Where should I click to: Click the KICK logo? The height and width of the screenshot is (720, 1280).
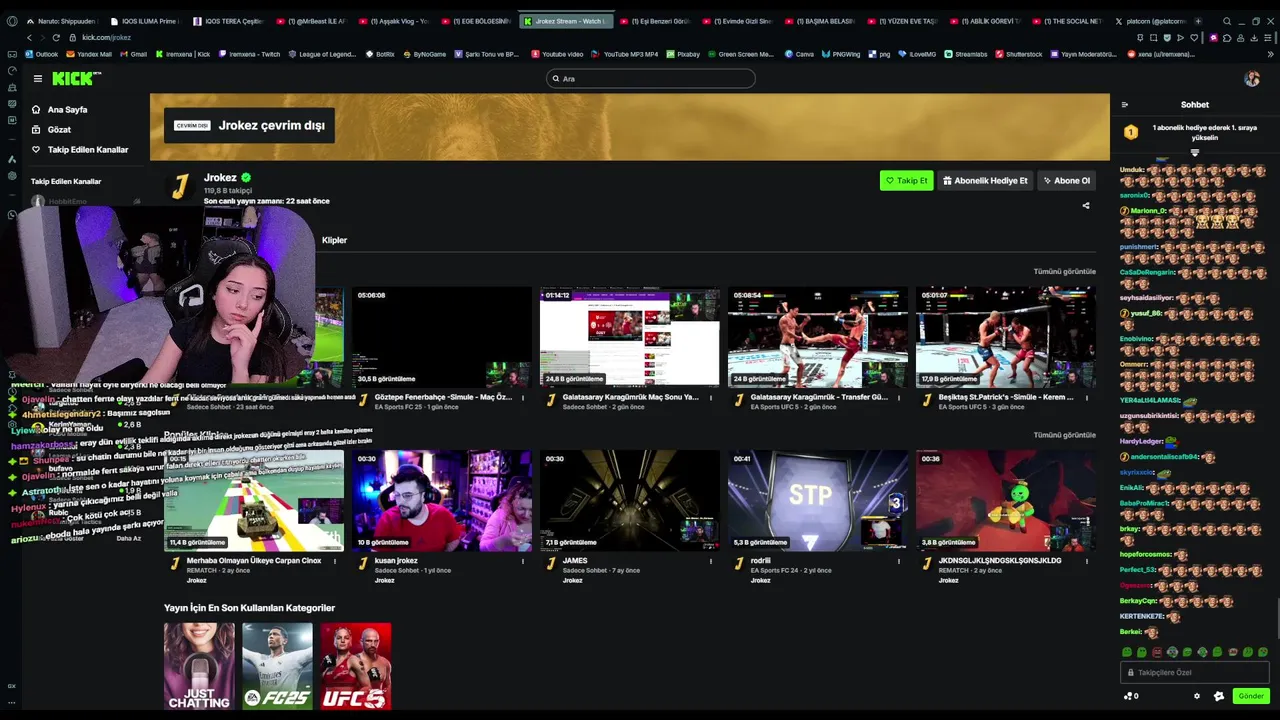tap(75, 78)
